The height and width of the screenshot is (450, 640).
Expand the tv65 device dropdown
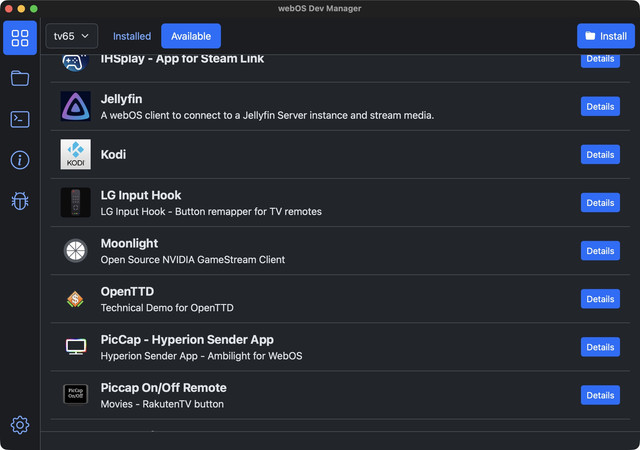72,36
